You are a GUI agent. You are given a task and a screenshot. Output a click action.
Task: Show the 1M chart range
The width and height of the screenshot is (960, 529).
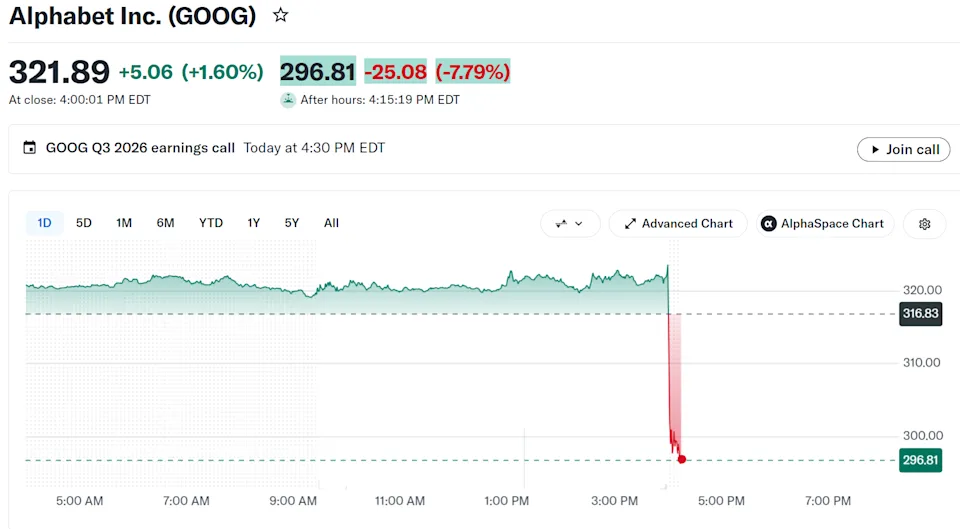(x=124, y=223)
